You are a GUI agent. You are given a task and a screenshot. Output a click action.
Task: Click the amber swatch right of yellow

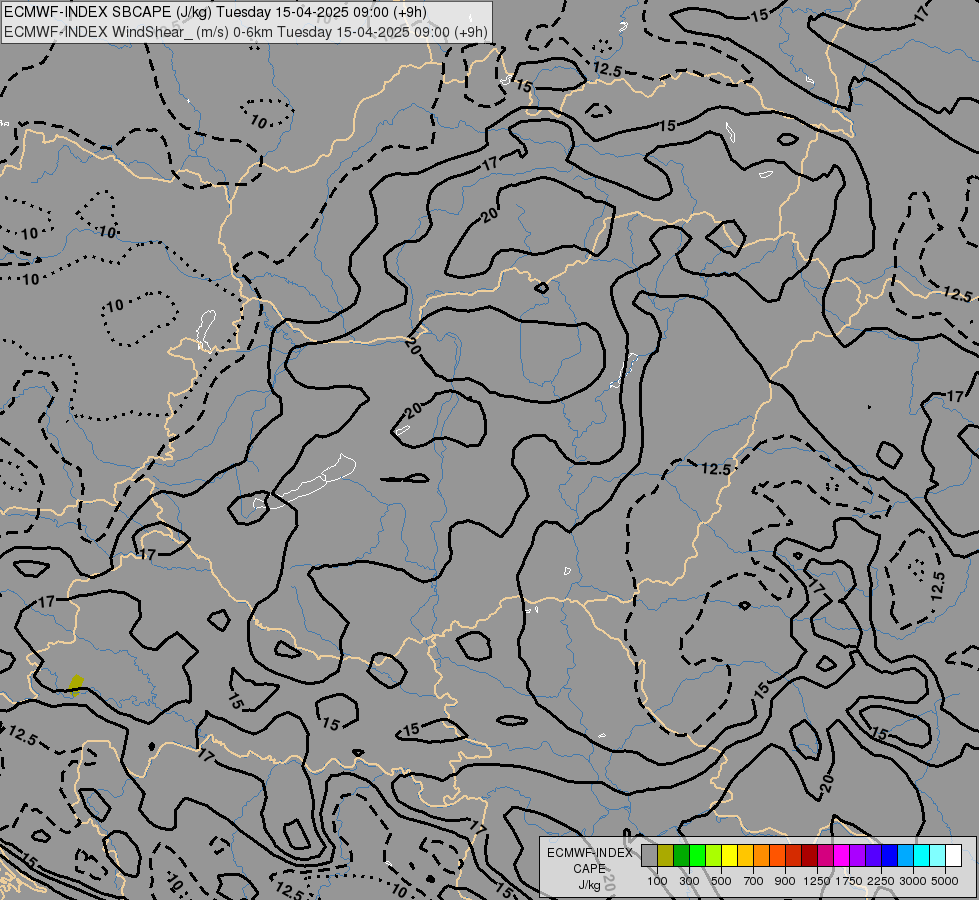[745, 856]
